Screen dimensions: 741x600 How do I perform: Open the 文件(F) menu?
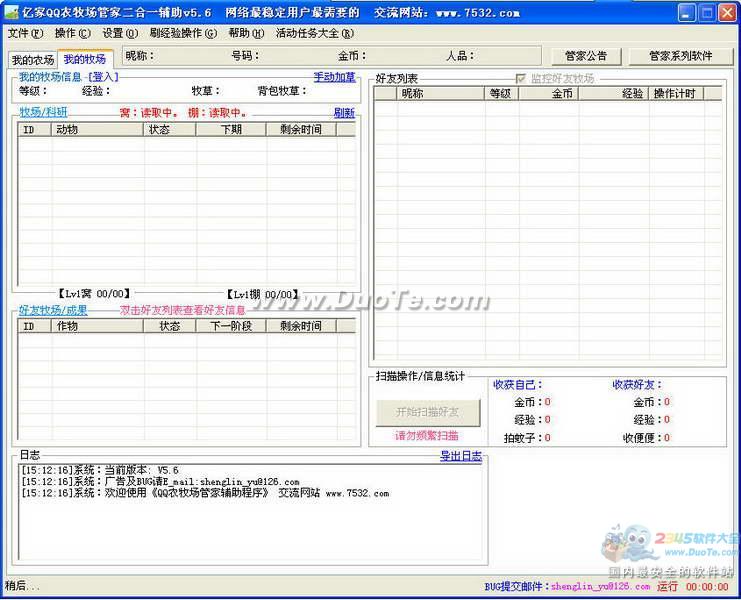25,34
